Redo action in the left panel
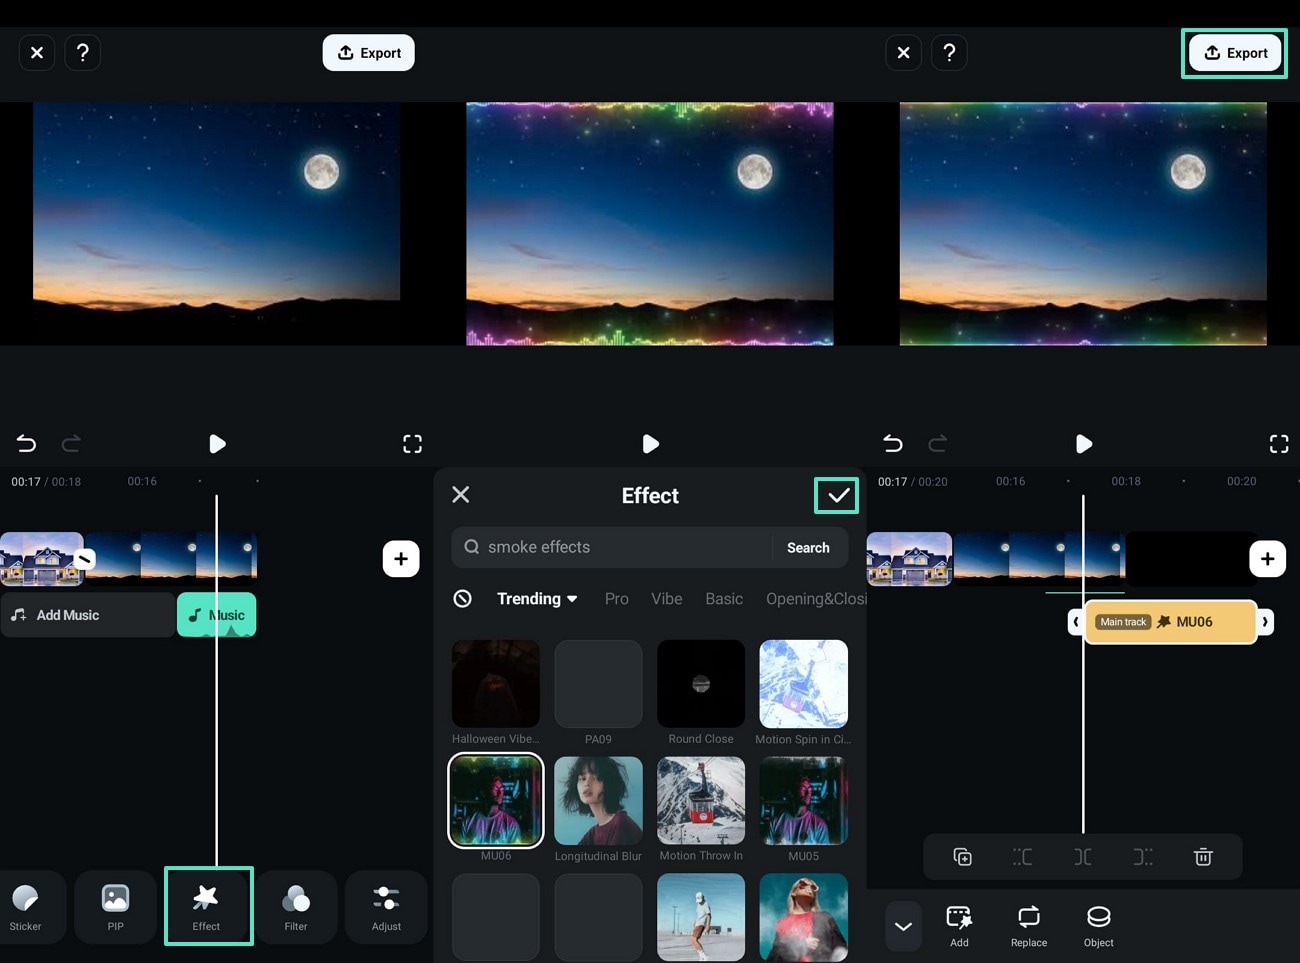The image size is (1300, 963). tap(71, 443)
